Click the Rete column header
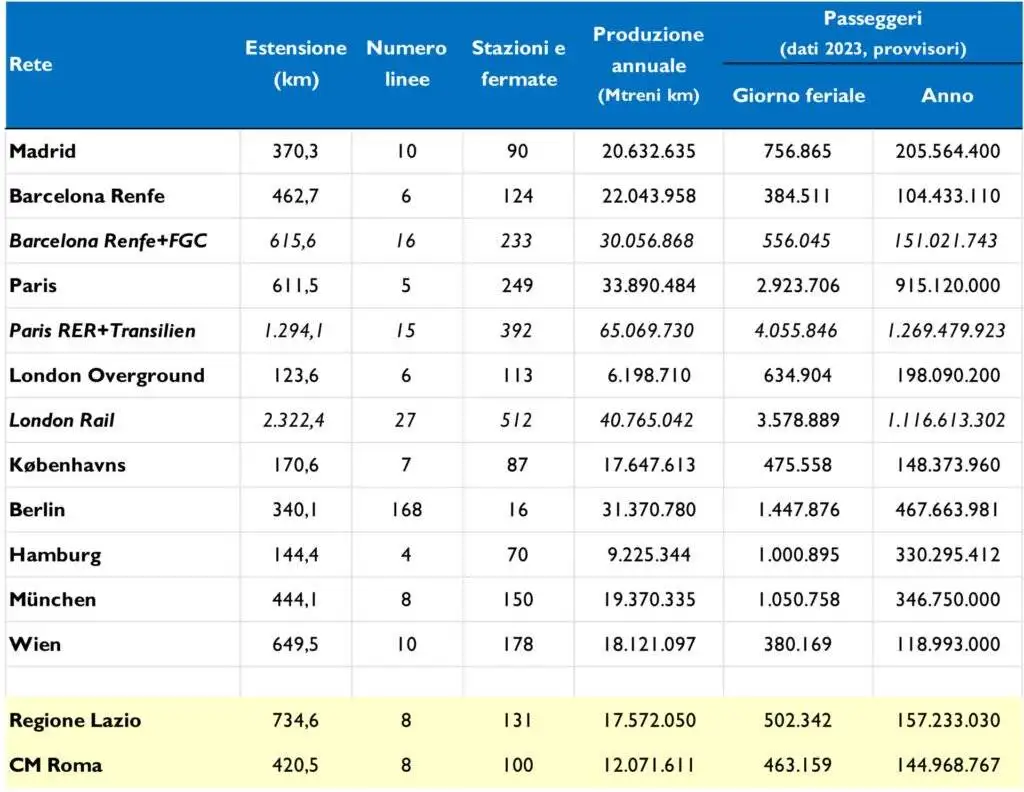 coord(31,65)
